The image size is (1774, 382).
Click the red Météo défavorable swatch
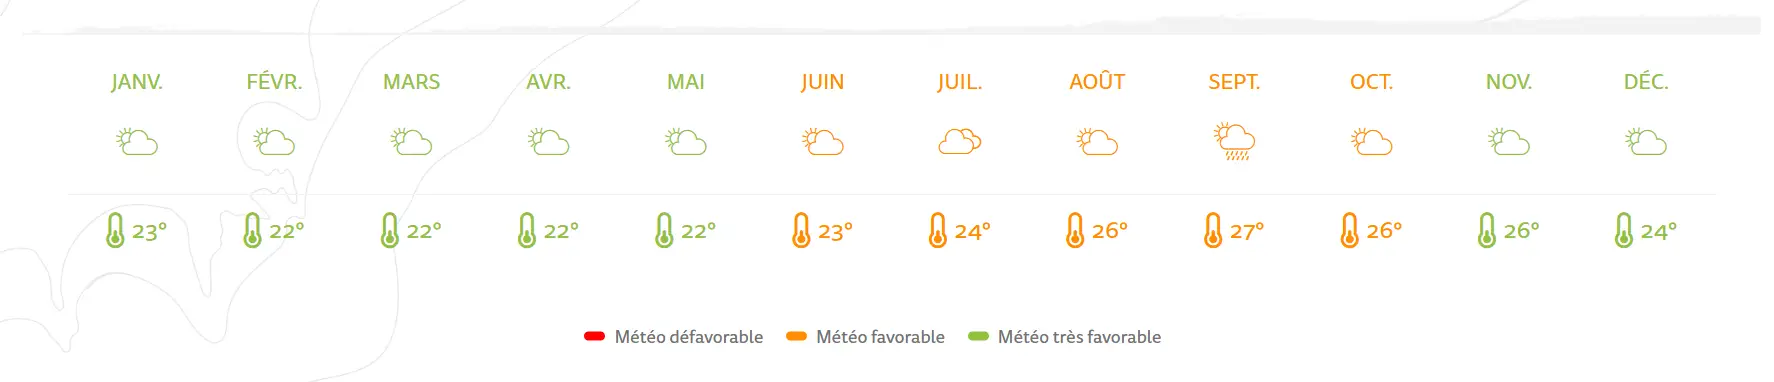[x=594, y=336]
